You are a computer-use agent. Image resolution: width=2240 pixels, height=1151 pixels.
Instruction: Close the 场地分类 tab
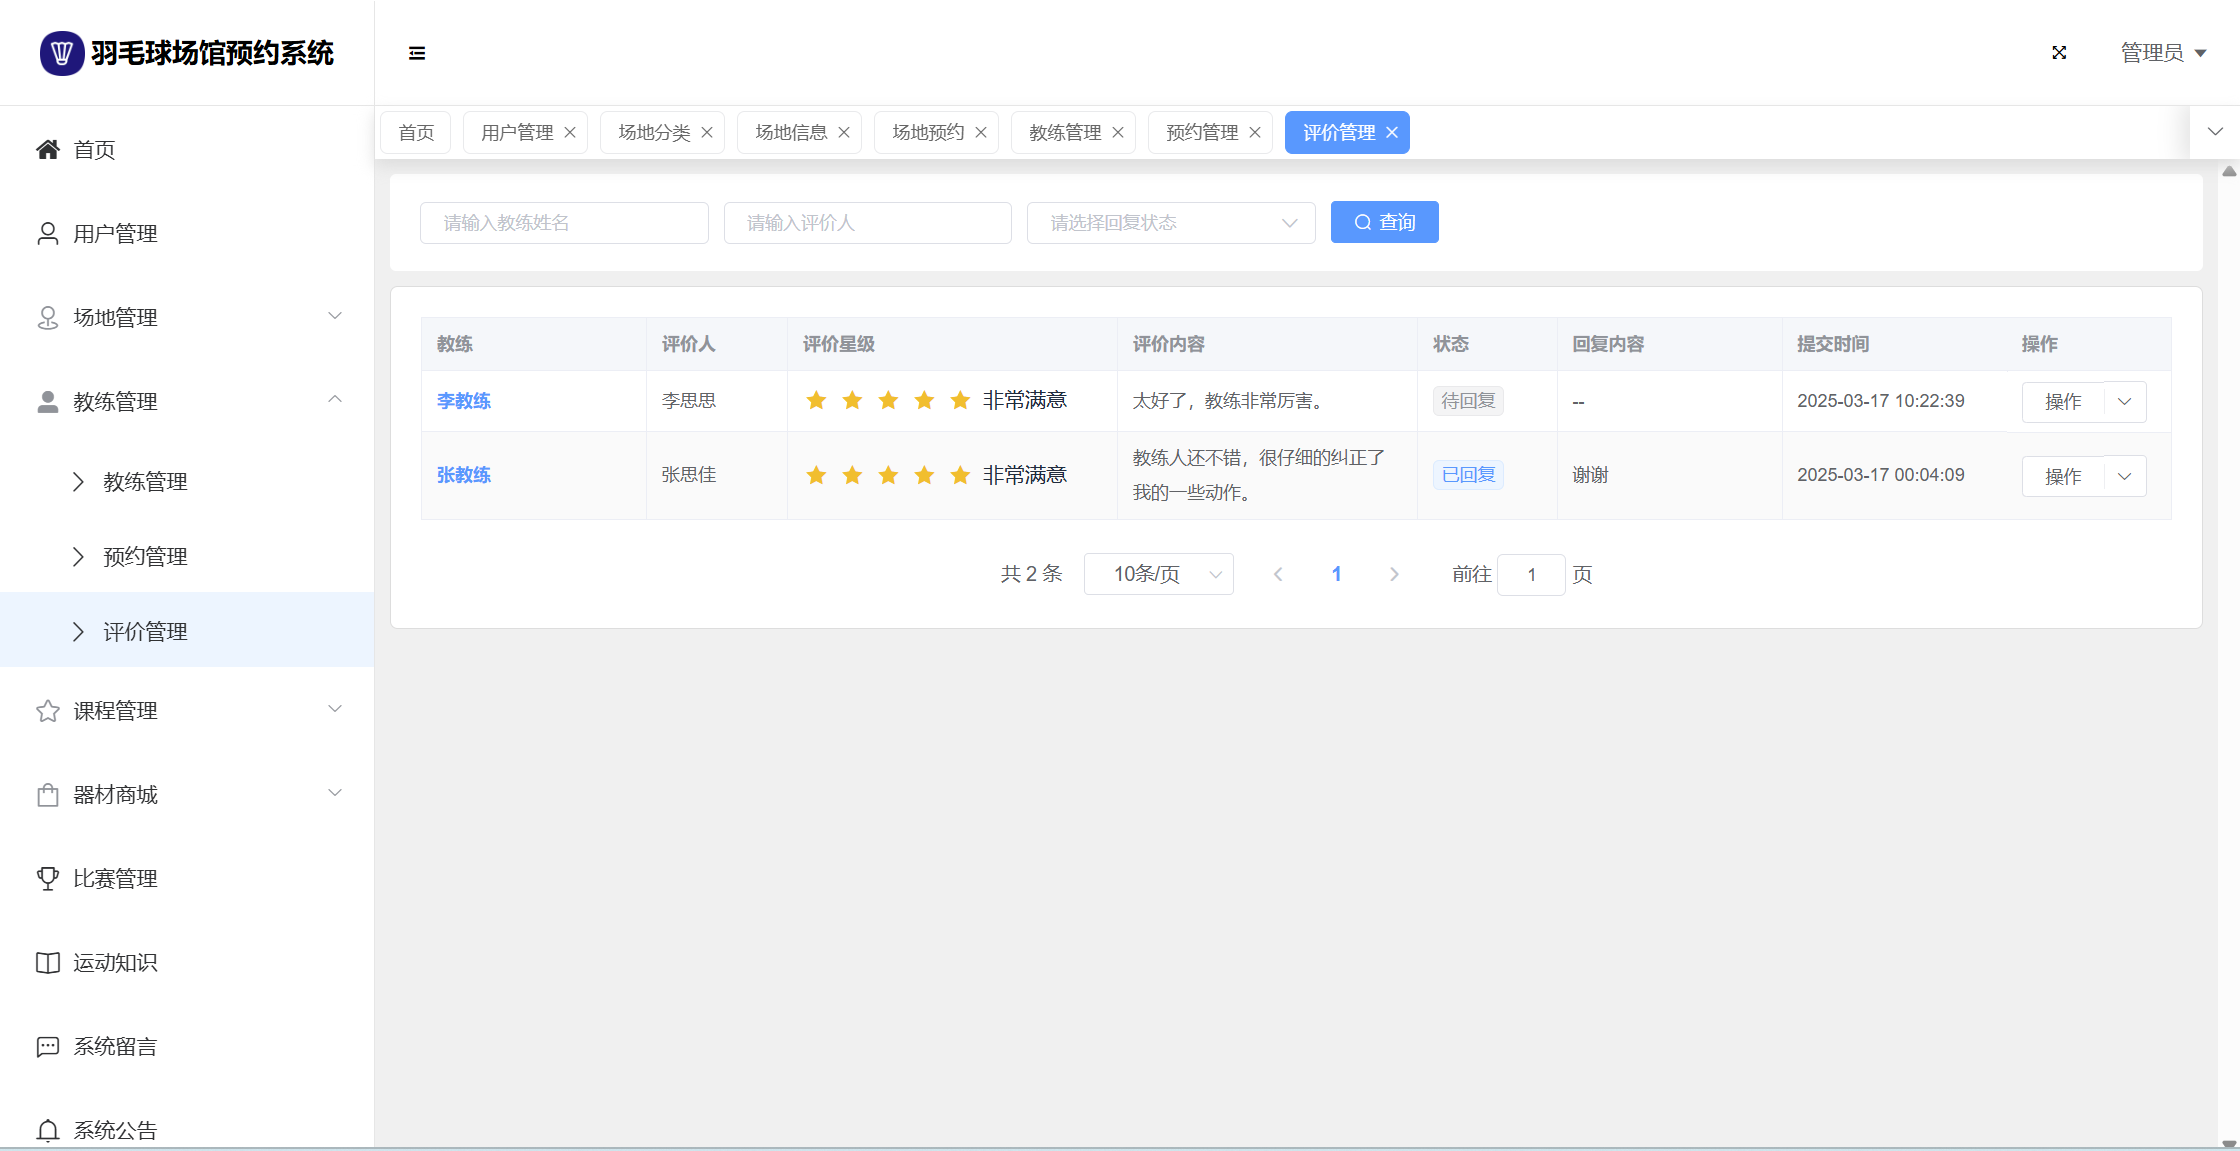click(707, 133)
